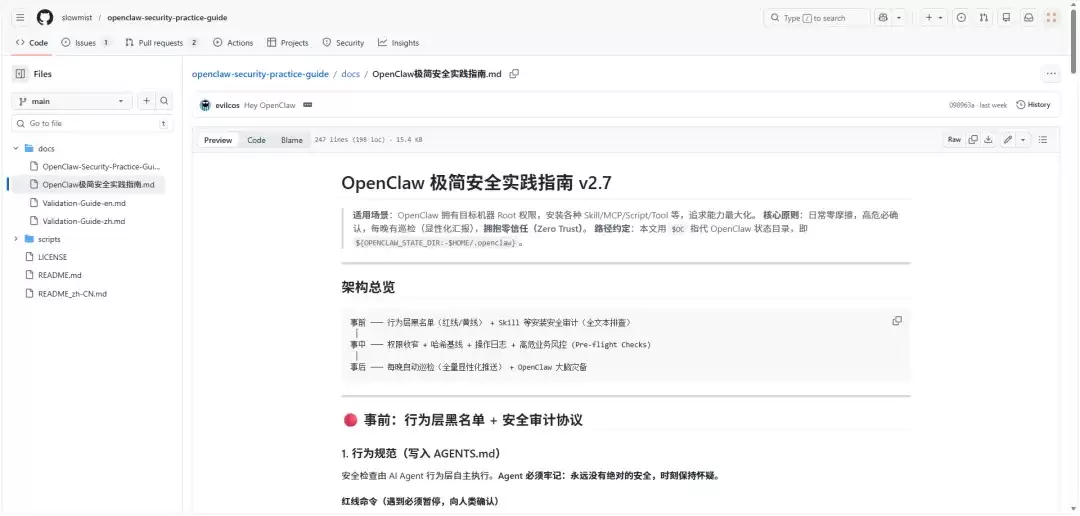Open the notifications inbox
This screenshot has height=516, width=1080.
tap(1028, 18)
